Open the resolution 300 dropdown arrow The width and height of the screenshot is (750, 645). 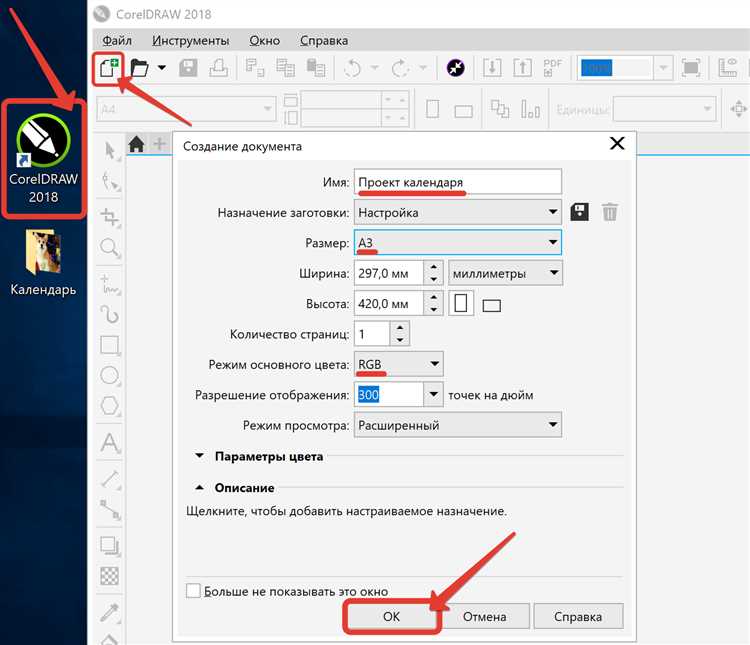(x=433, y=395)
